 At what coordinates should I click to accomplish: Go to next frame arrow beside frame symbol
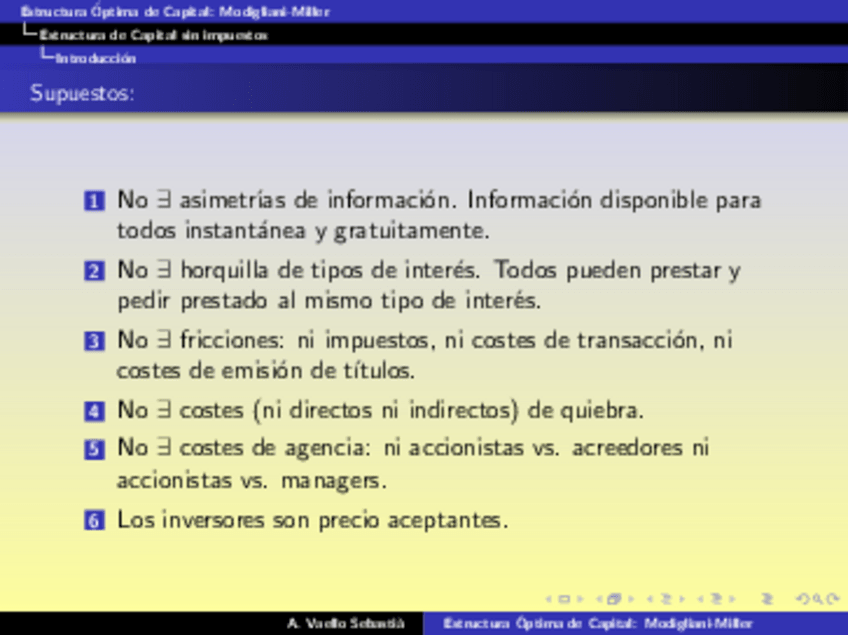631,599
